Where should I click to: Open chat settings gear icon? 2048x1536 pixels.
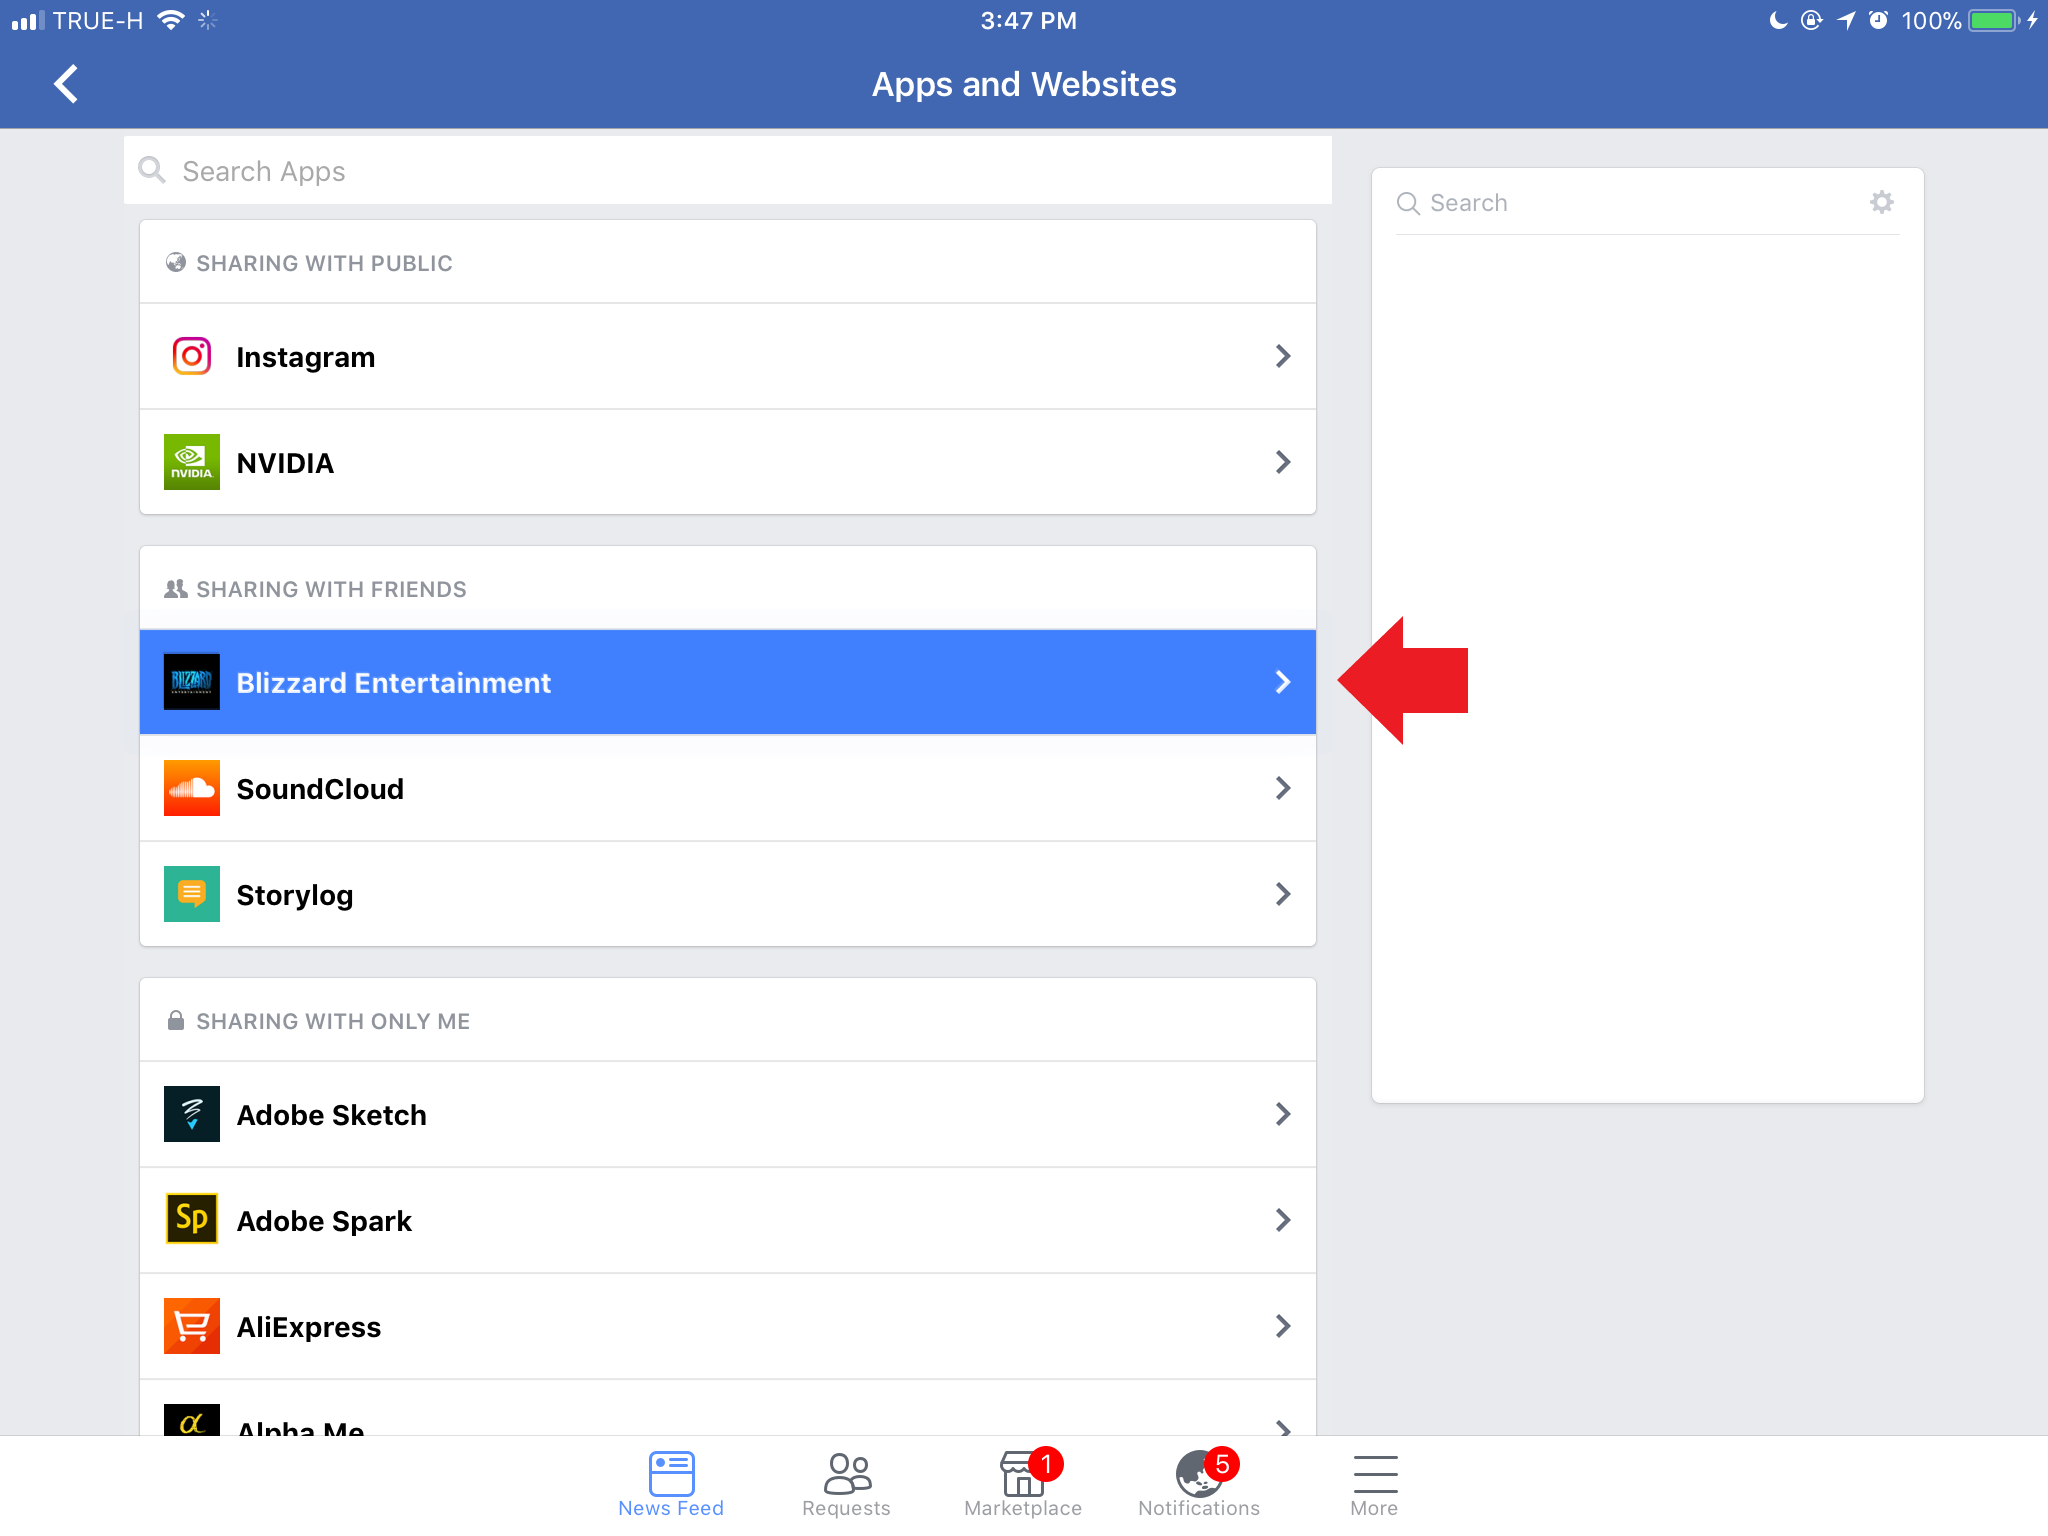coord(1881,203)
